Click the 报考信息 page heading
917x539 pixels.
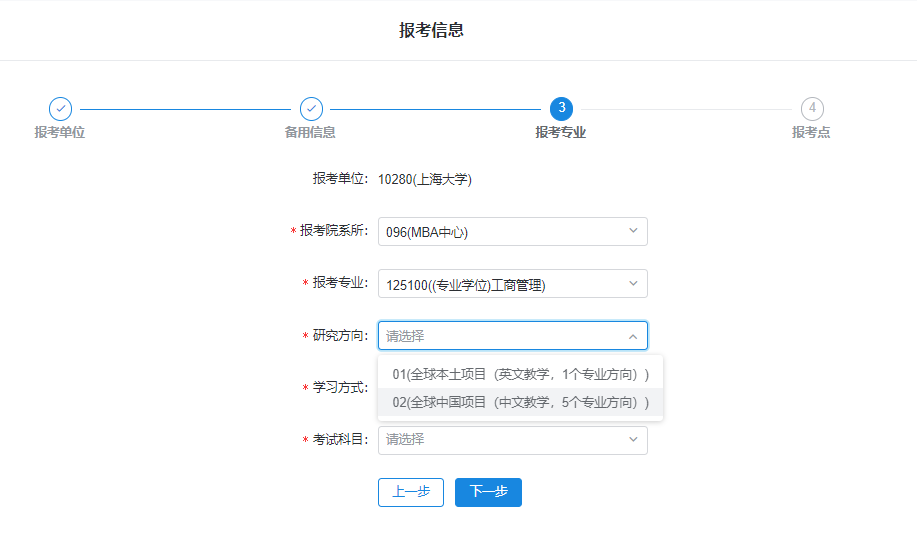(432, 30)
